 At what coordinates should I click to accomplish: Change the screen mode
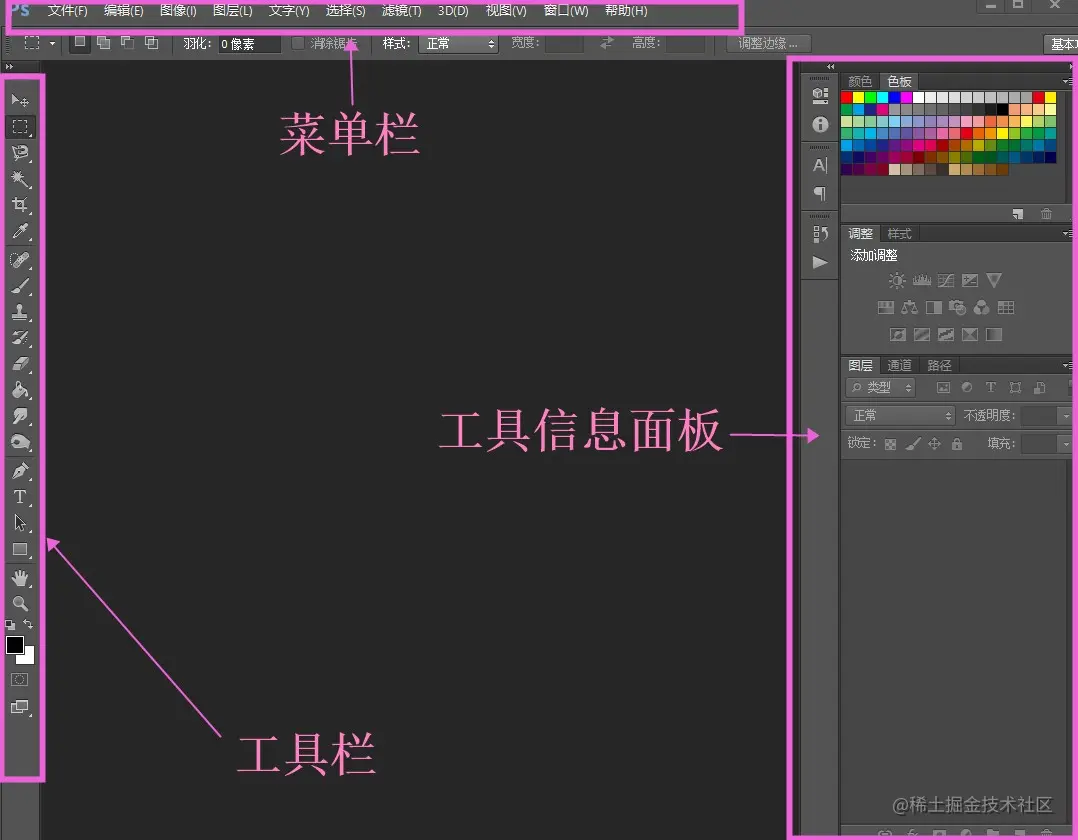click(x=20, y=707)
